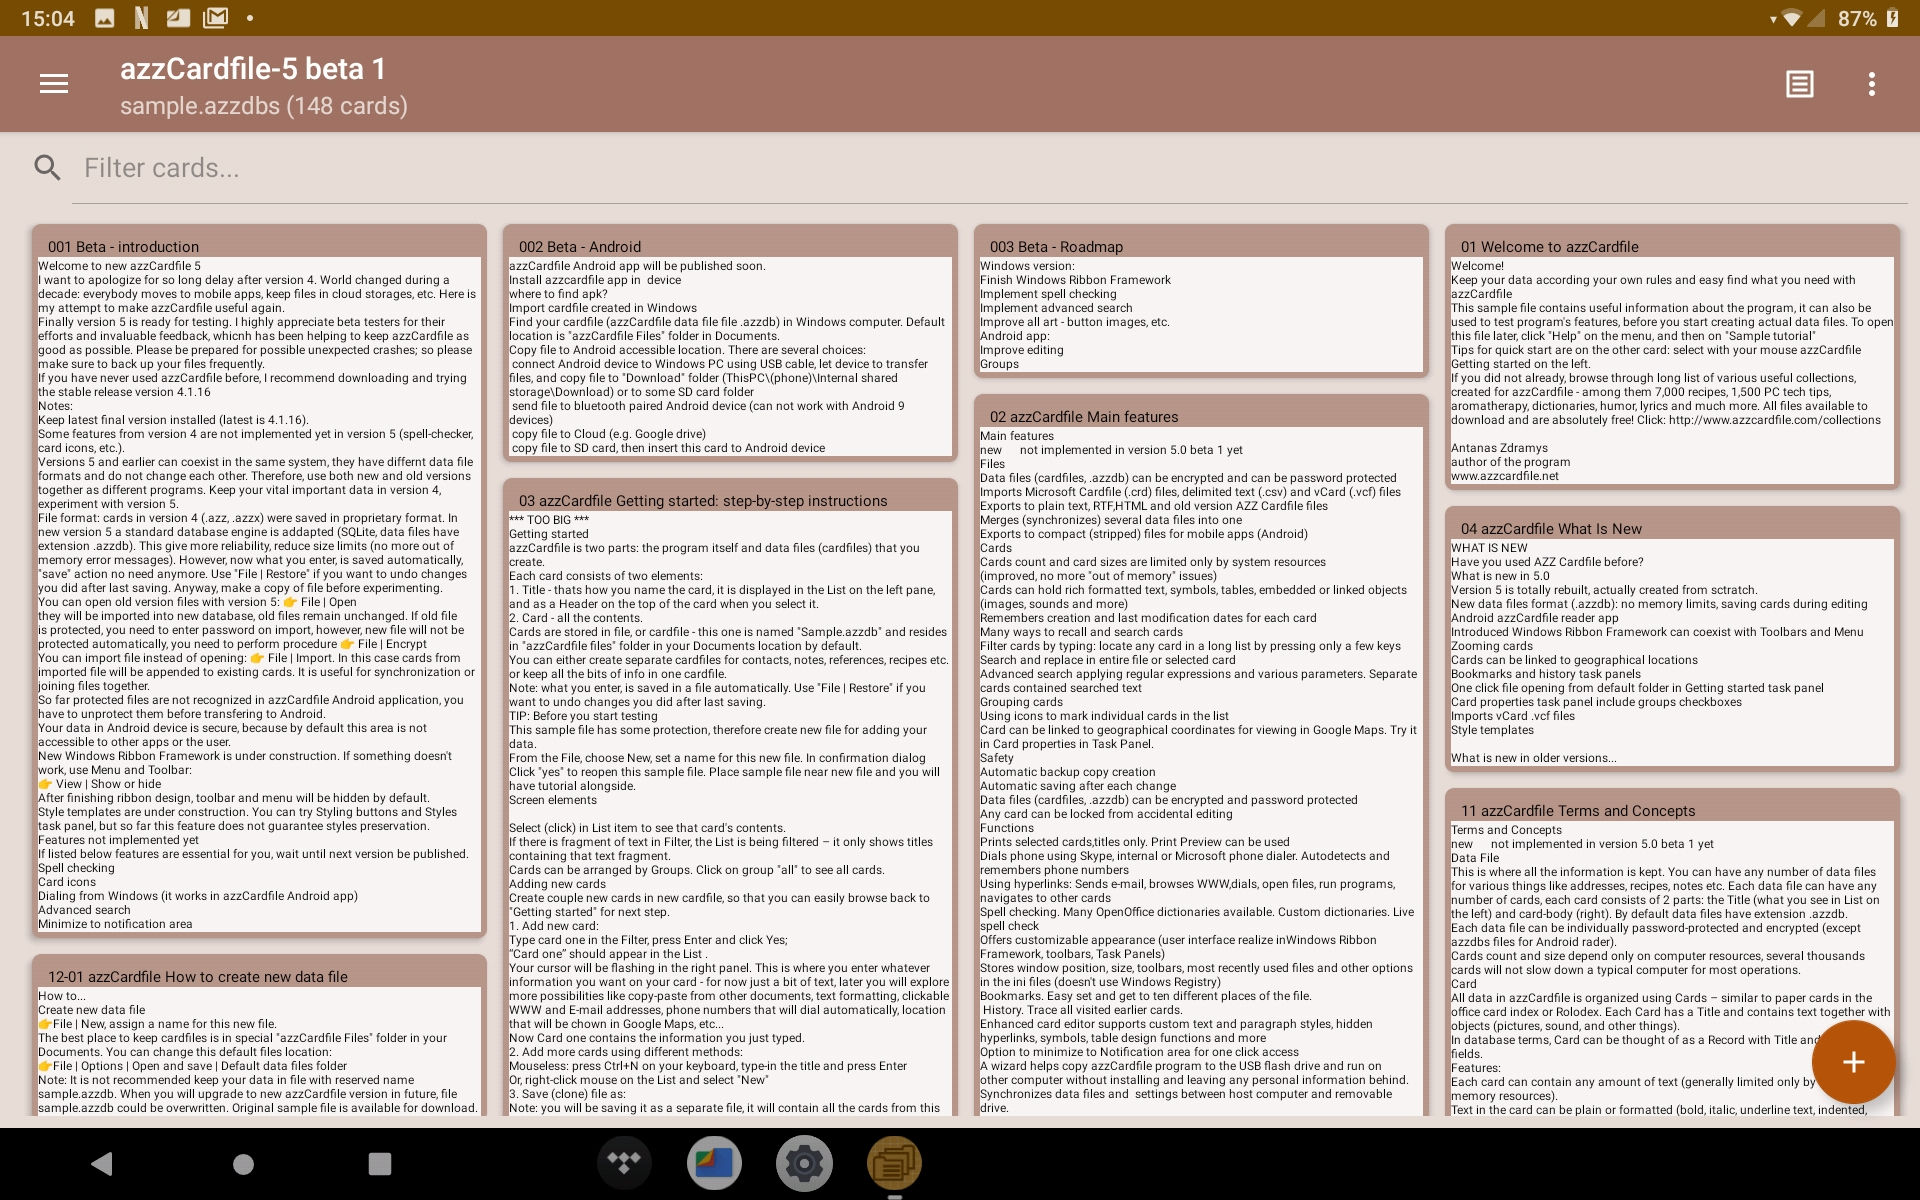Open the azzCardfile app icon in taskbar
The image size is (1920, 1200).
(x=894, y=1163)
